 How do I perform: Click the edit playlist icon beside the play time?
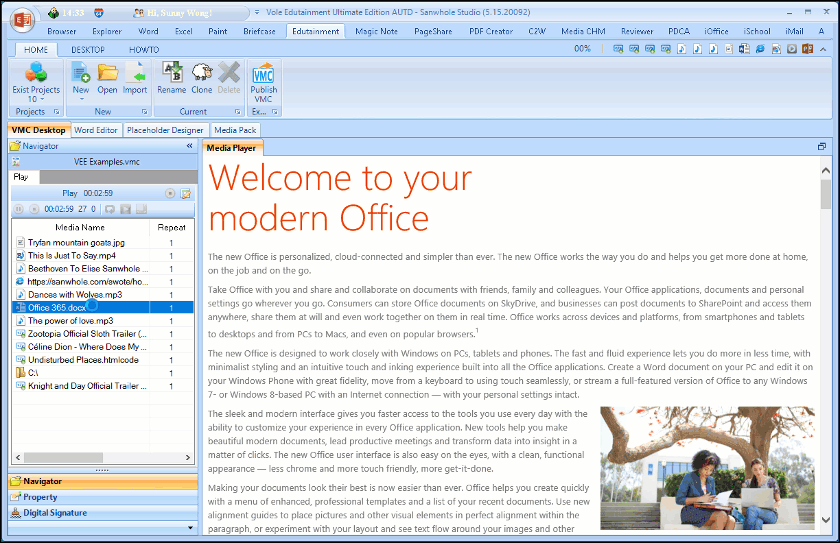click(x=185, y=193)
